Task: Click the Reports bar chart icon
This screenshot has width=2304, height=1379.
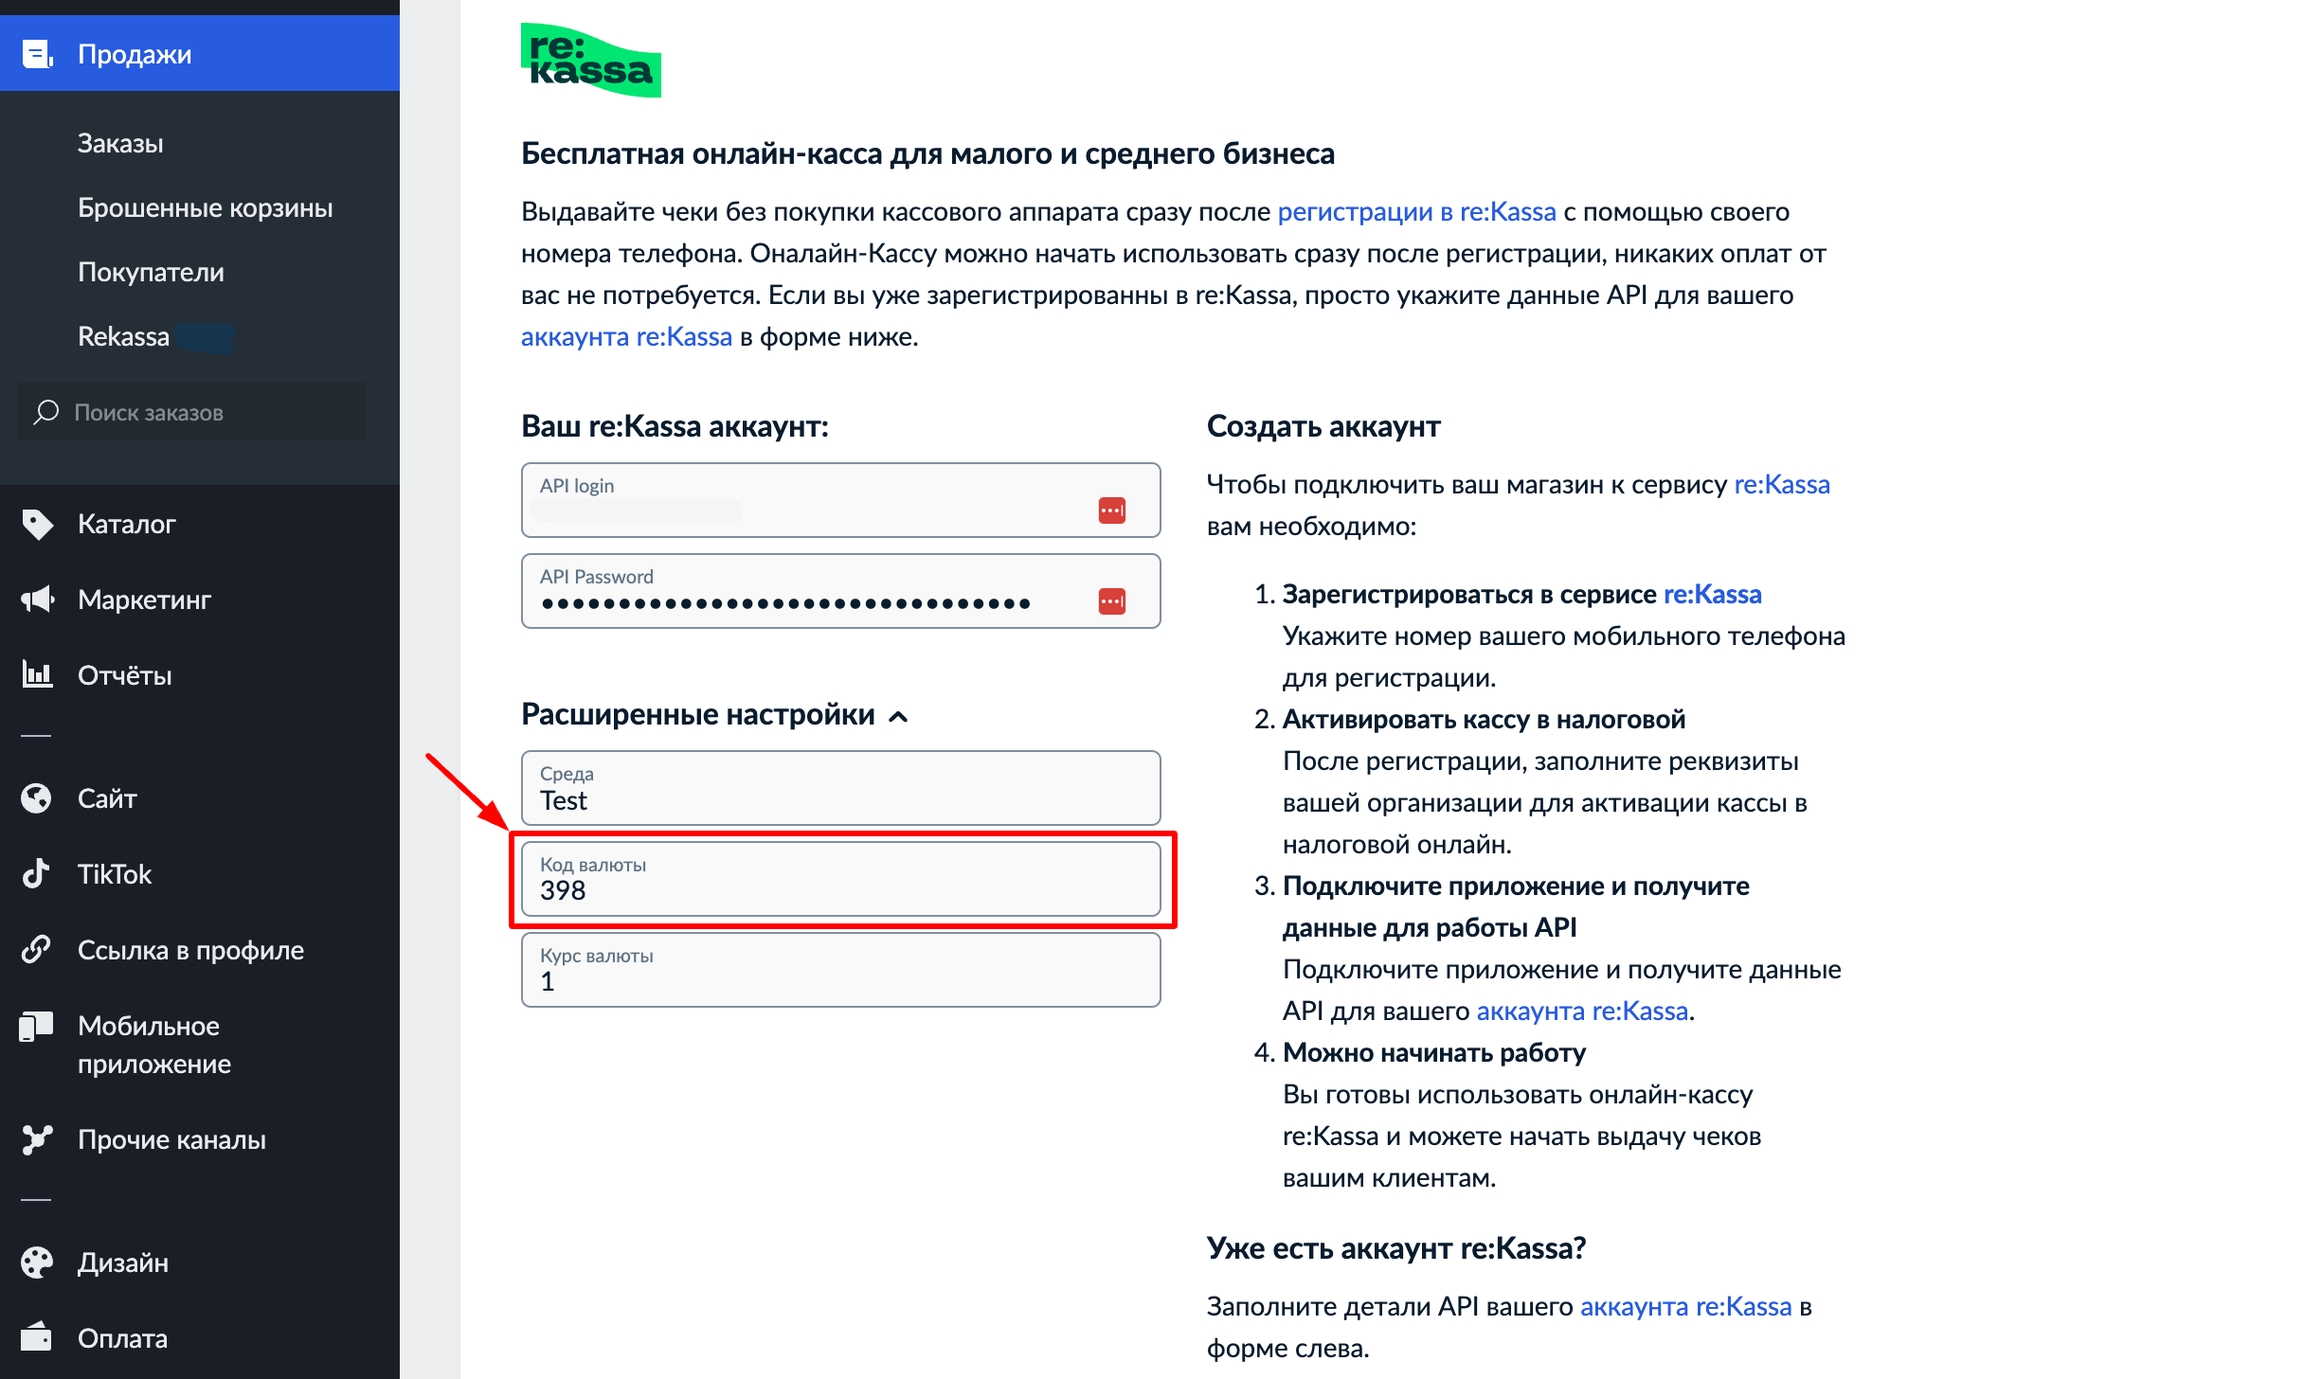Action: coord(37,675)
